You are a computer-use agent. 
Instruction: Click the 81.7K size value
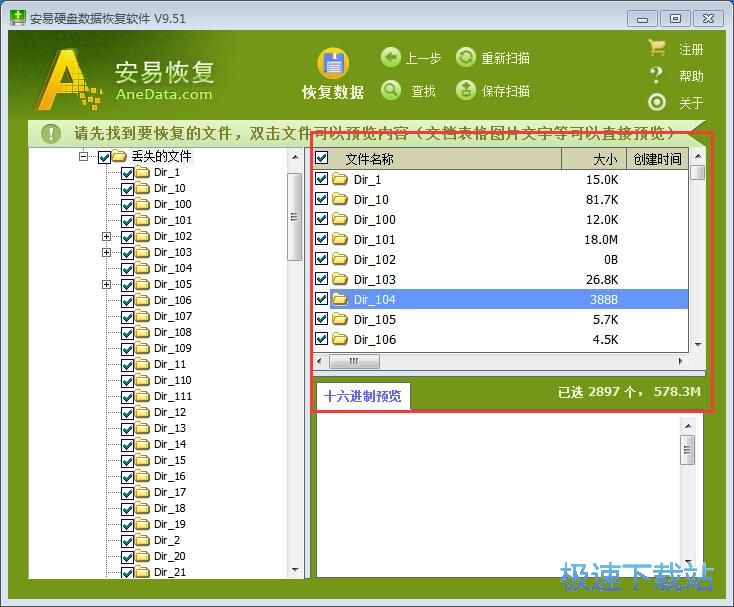coord(602,200)
